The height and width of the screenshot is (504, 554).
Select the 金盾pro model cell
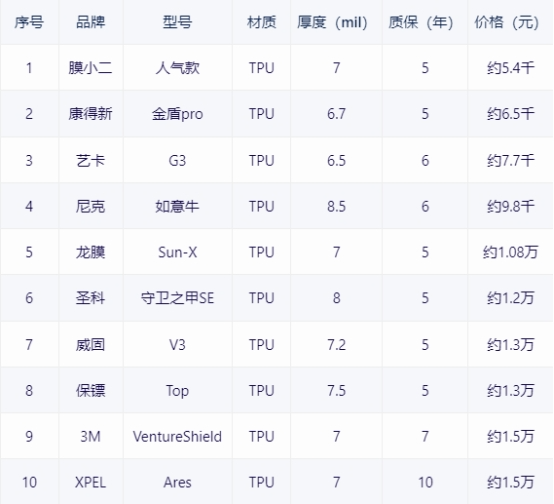(178, 114)
